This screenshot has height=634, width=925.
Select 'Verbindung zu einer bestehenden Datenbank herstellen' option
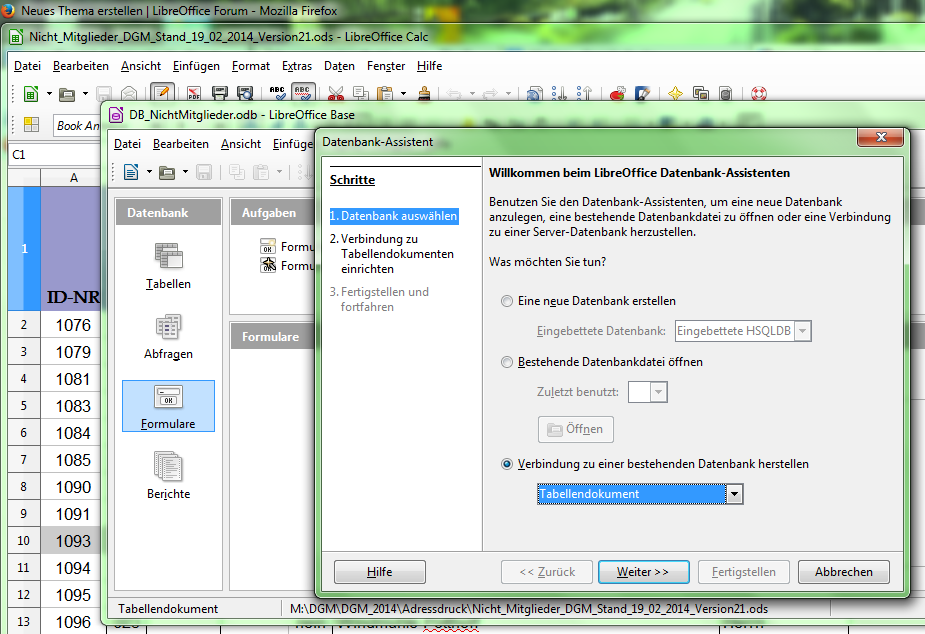click(x=507, y=464)
